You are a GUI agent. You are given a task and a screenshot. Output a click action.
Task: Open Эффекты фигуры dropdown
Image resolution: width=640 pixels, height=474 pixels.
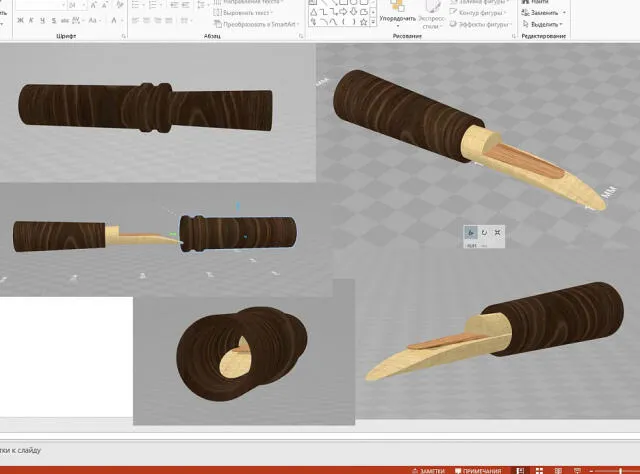[x=480, y=24]
